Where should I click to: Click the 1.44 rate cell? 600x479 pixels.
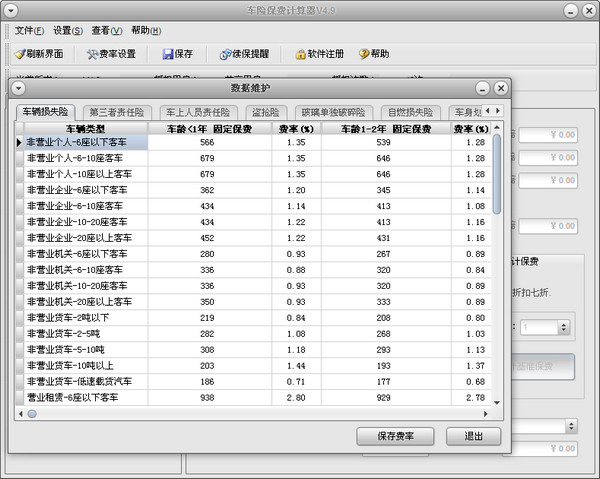coord(296,365)
